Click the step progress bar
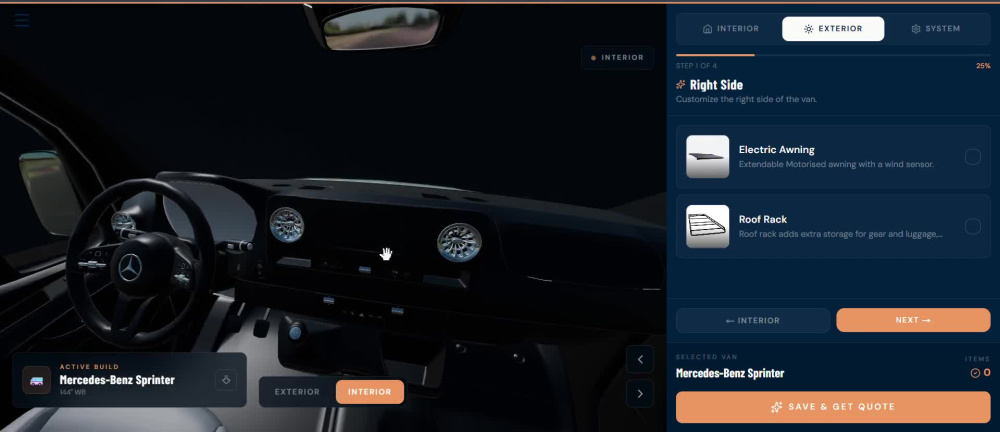 833,56
